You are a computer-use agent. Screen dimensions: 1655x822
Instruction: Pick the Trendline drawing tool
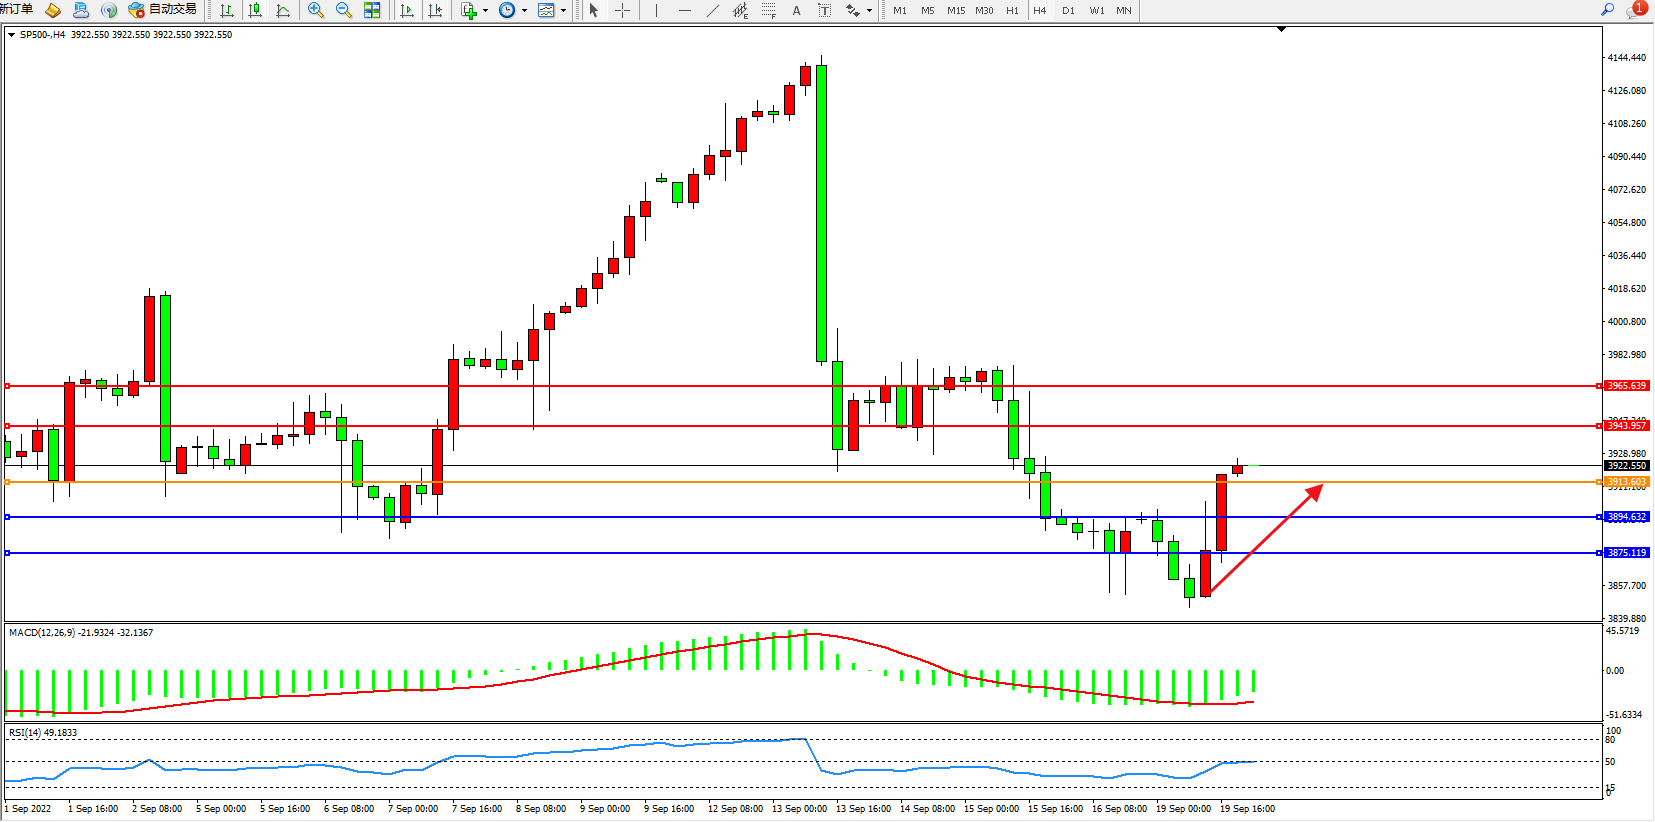712,10
